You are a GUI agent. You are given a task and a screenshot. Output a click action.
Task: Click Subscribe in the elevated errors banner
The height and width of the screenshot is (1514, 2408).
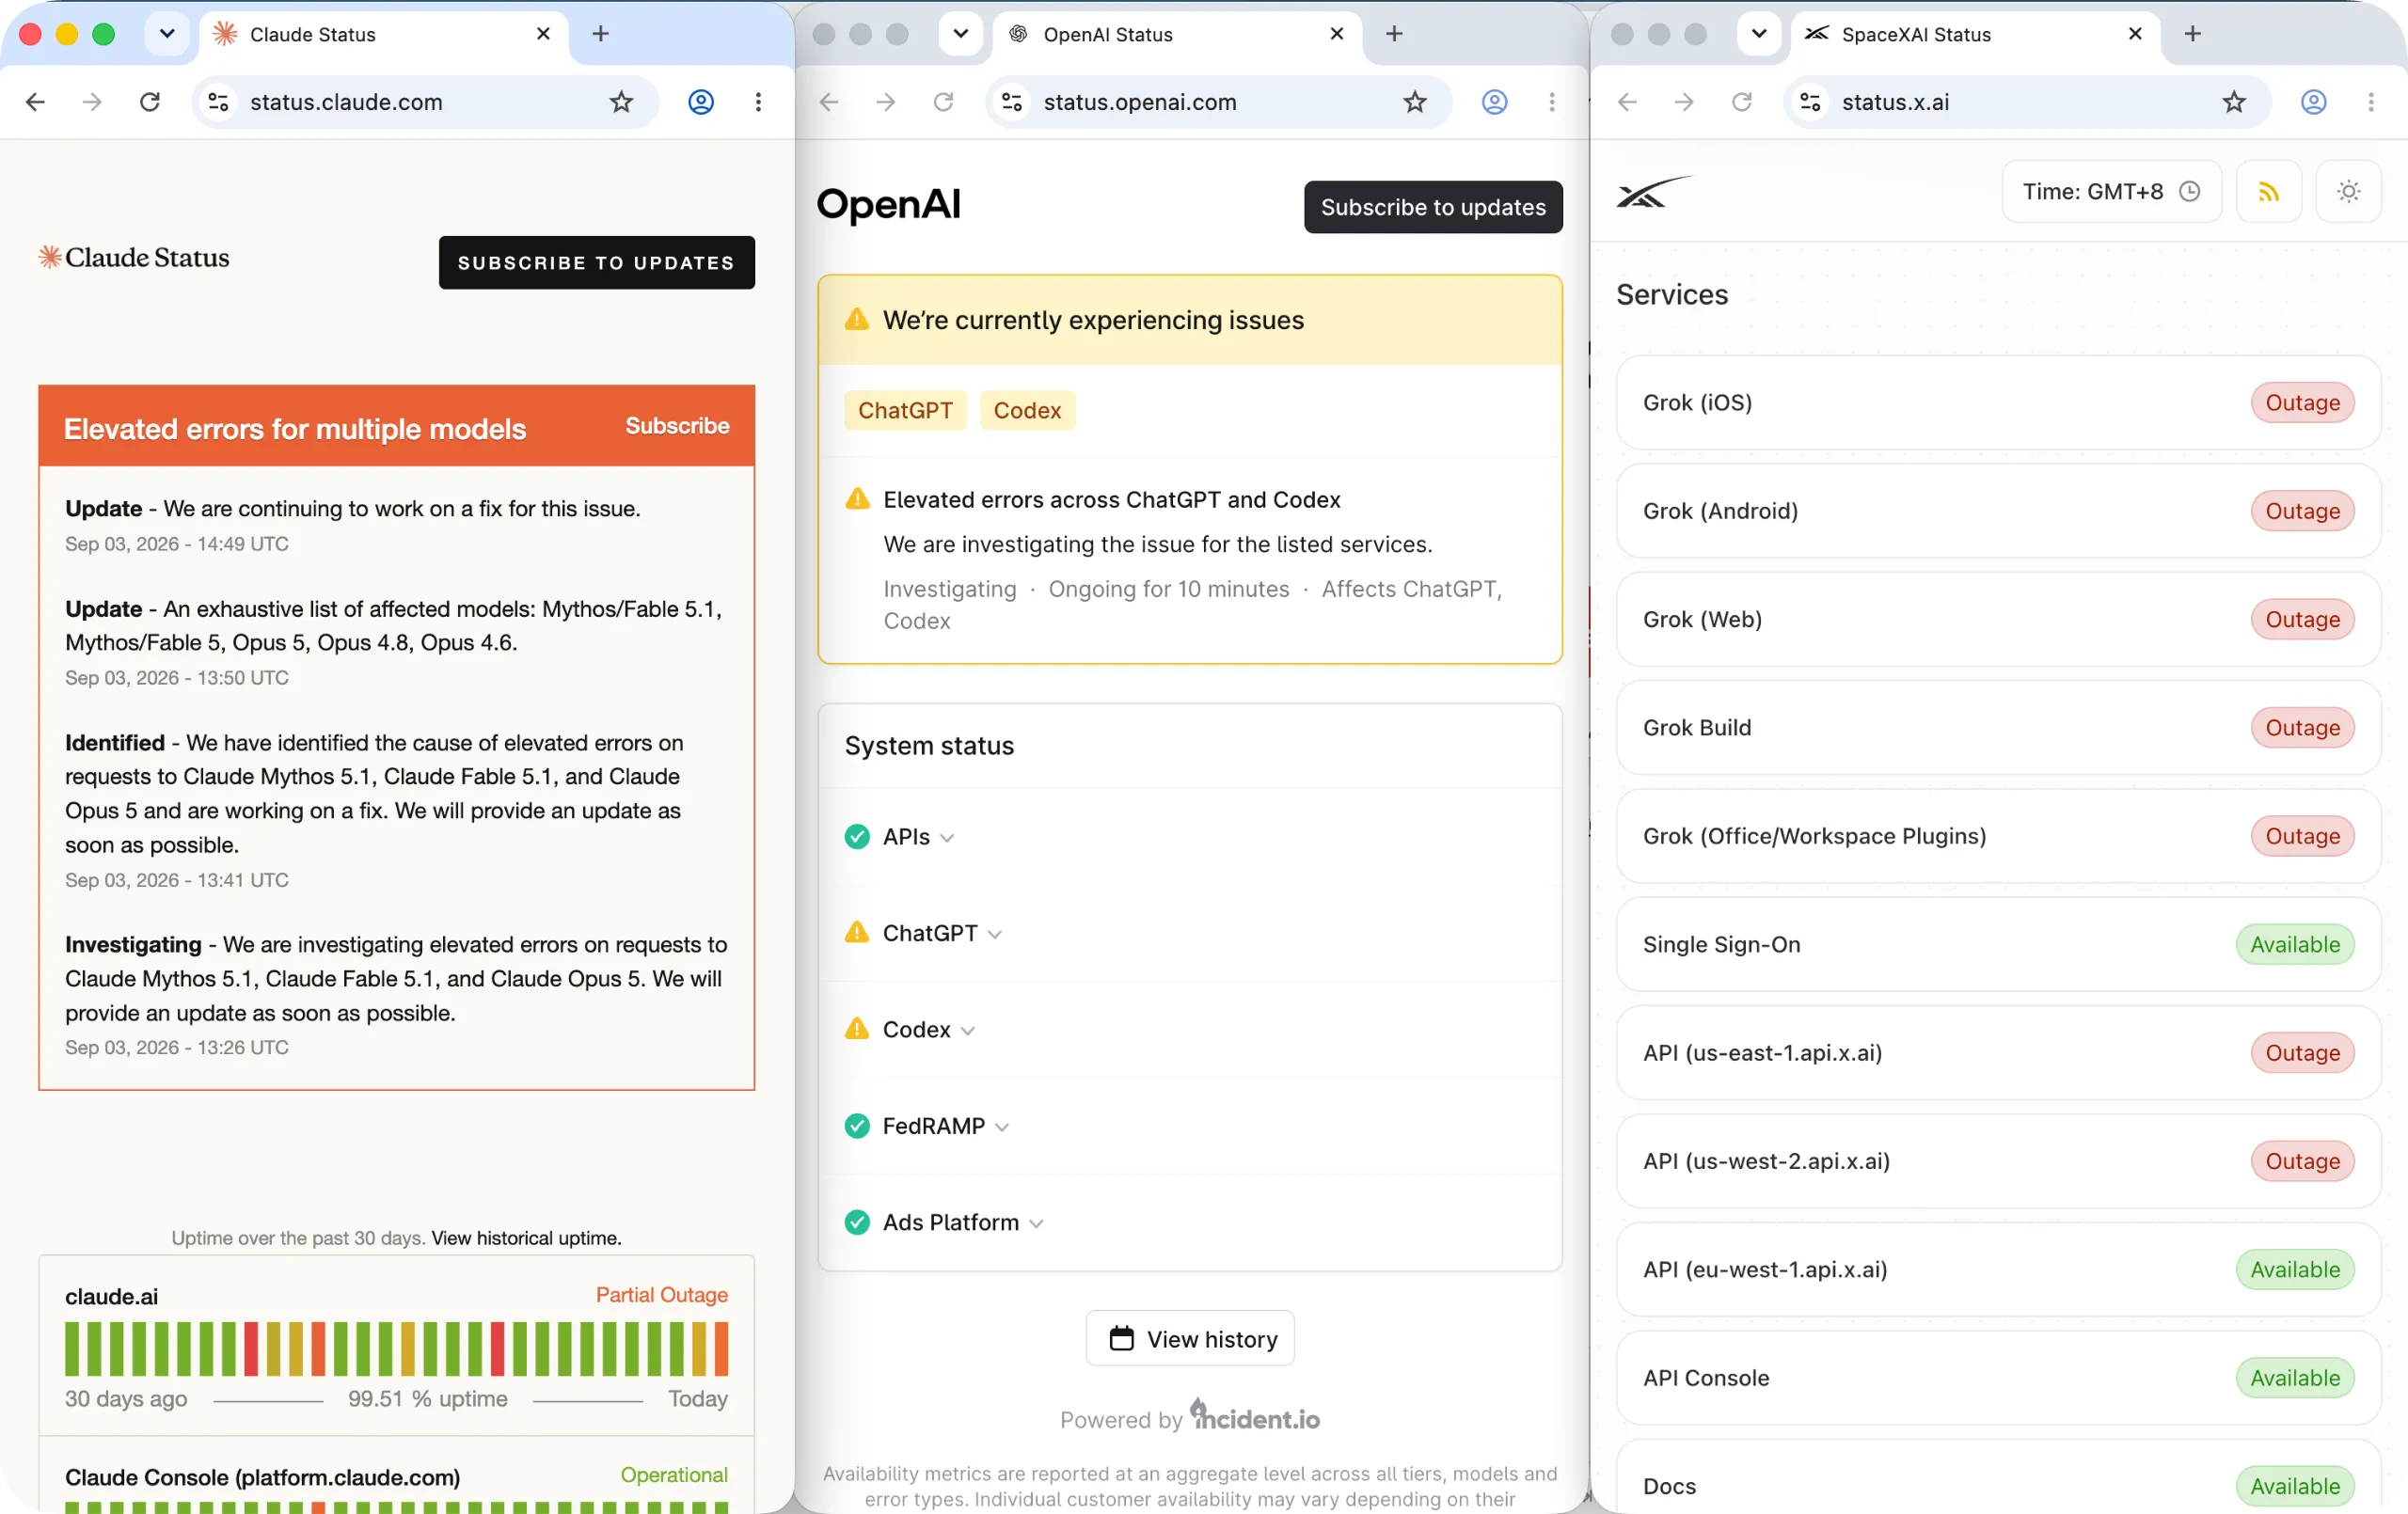tap(677, 426)
